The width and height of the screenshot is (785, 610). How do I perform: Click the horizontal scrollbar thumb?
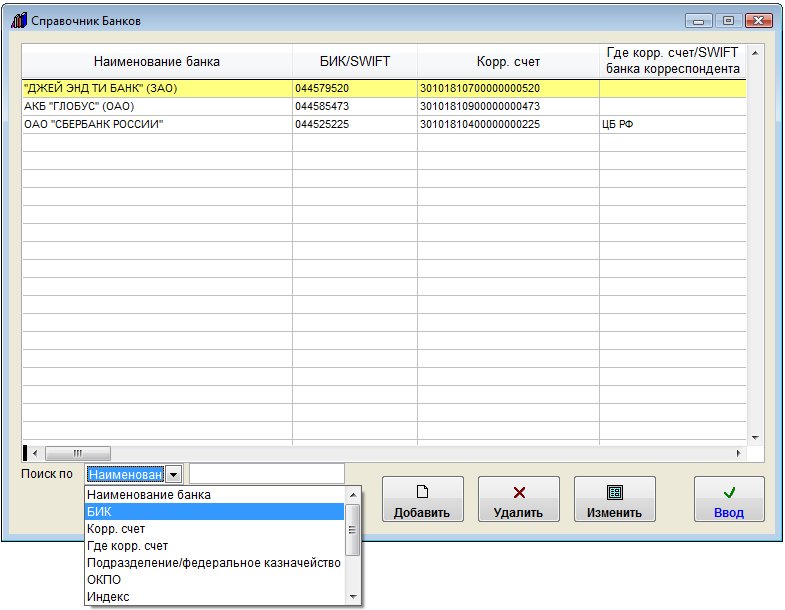pyautogui.click(x=78, y=453)
